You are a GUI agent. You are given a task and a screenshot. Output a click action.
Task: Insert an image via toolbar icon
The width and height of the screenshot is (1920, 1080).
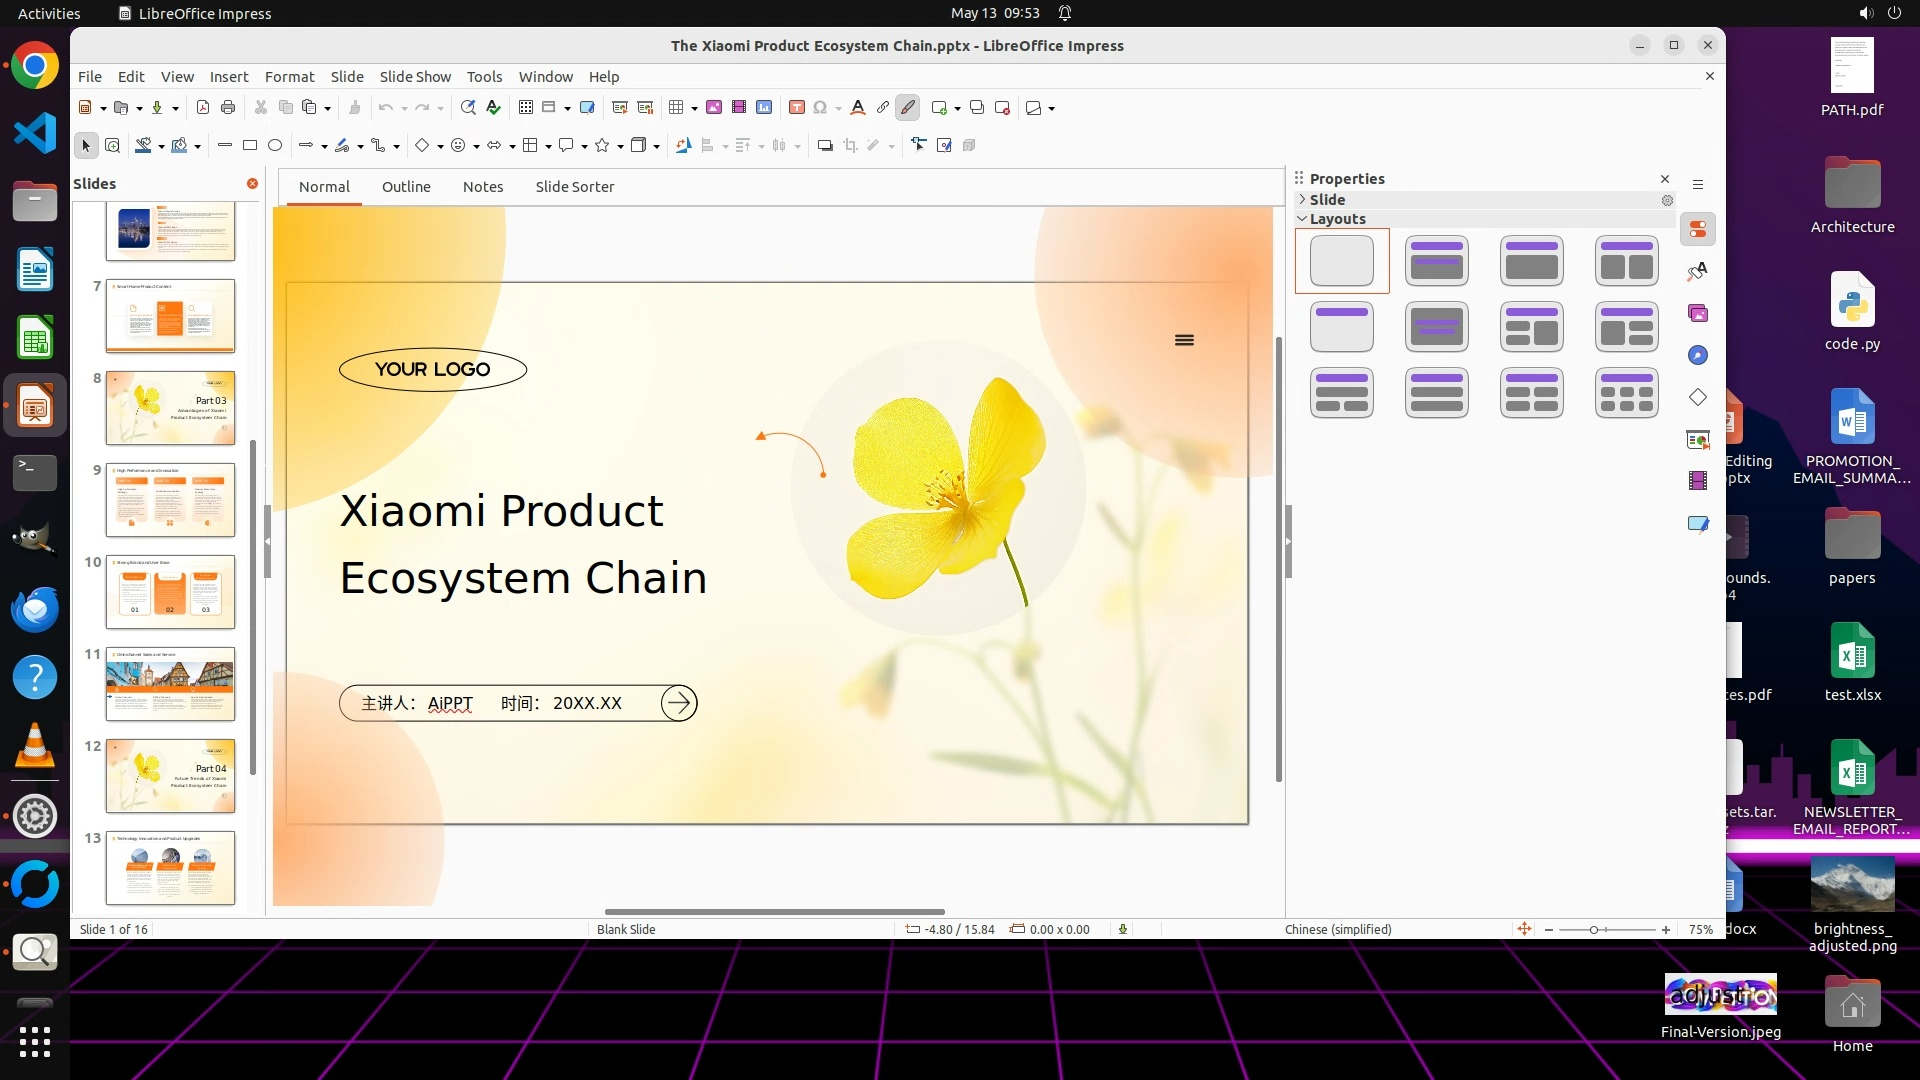click(x=714, y=108)
